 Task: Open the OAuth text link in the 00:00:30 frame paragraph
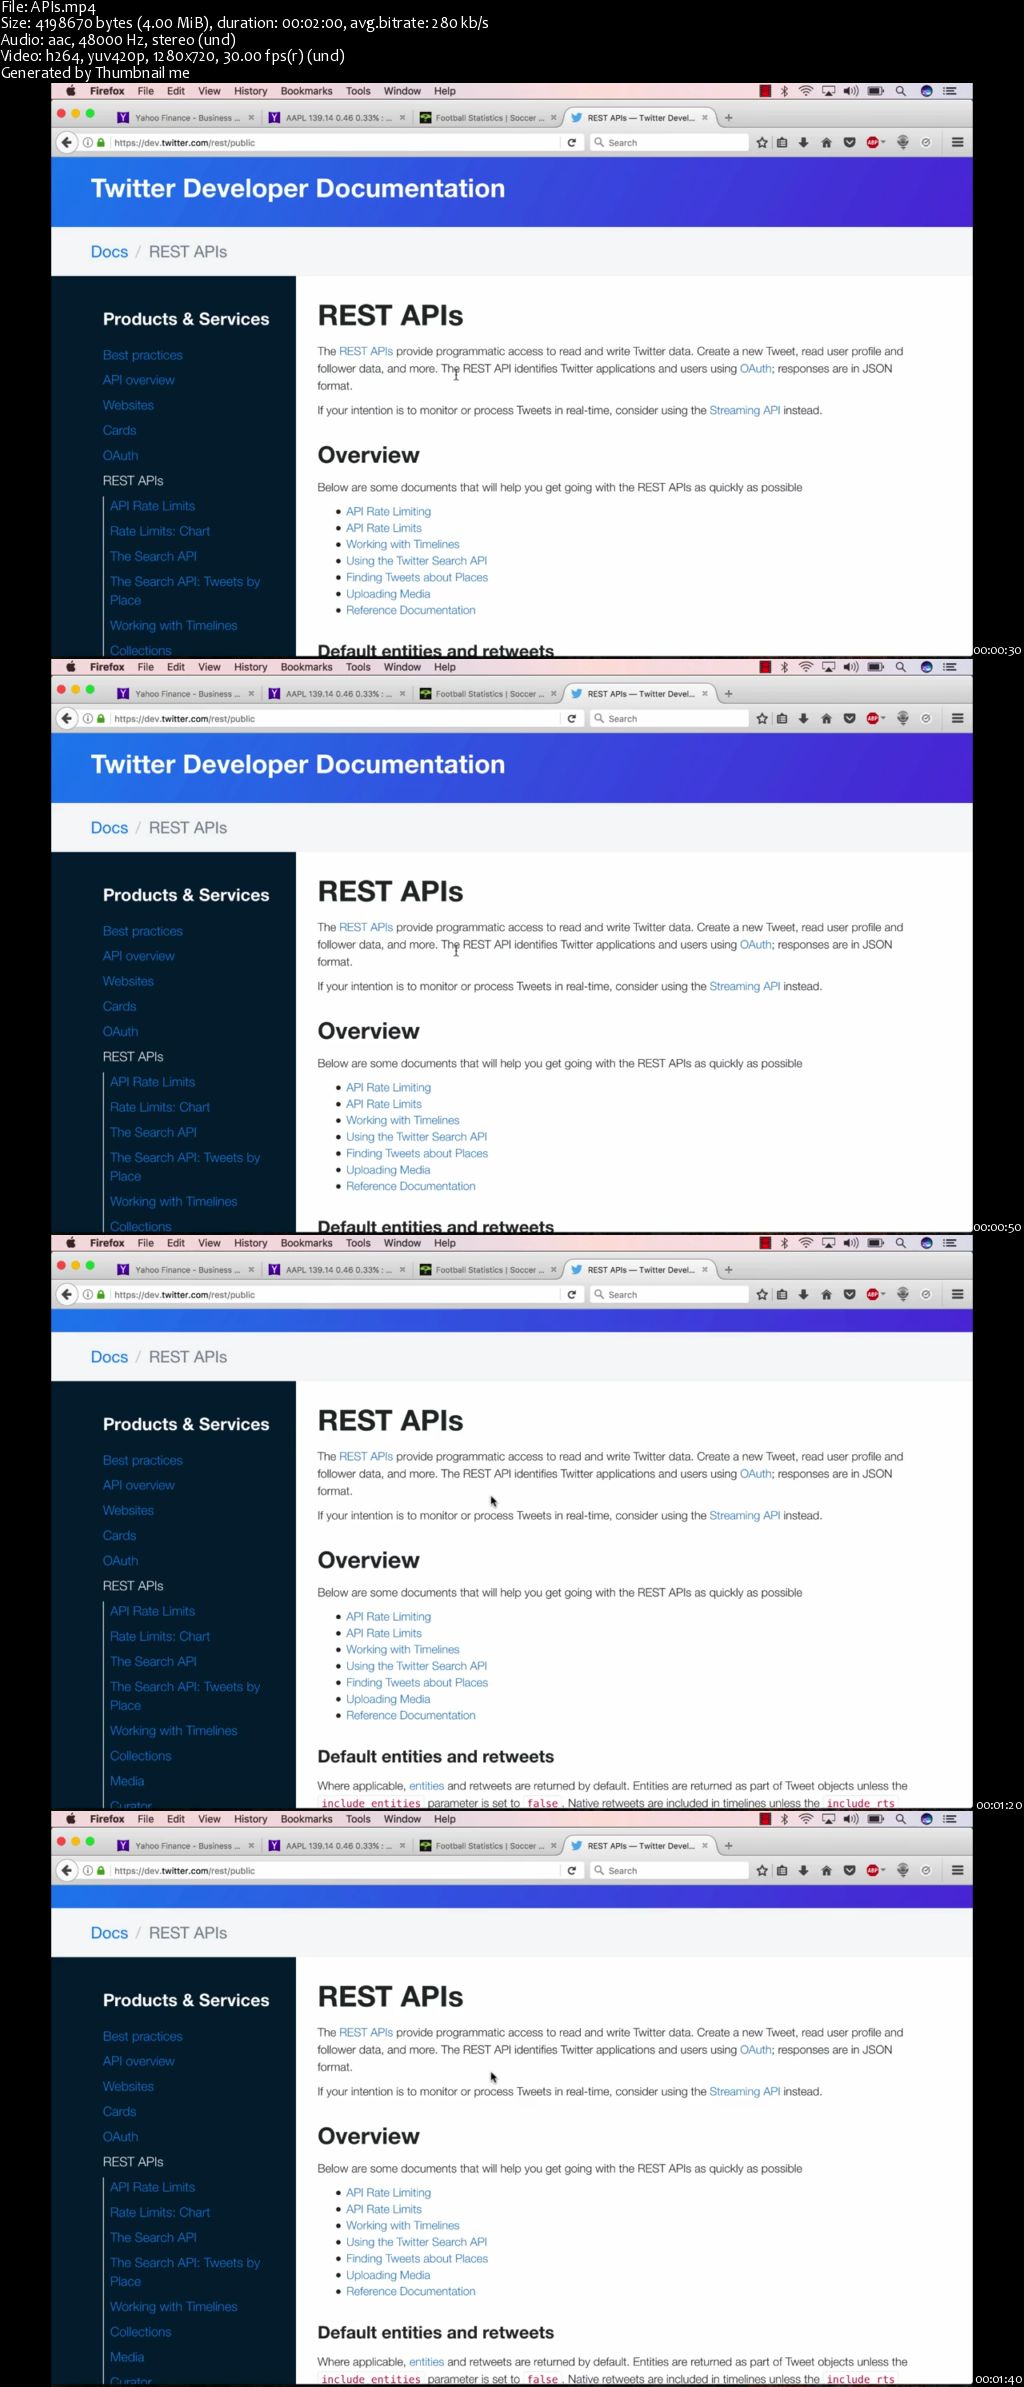755,369
